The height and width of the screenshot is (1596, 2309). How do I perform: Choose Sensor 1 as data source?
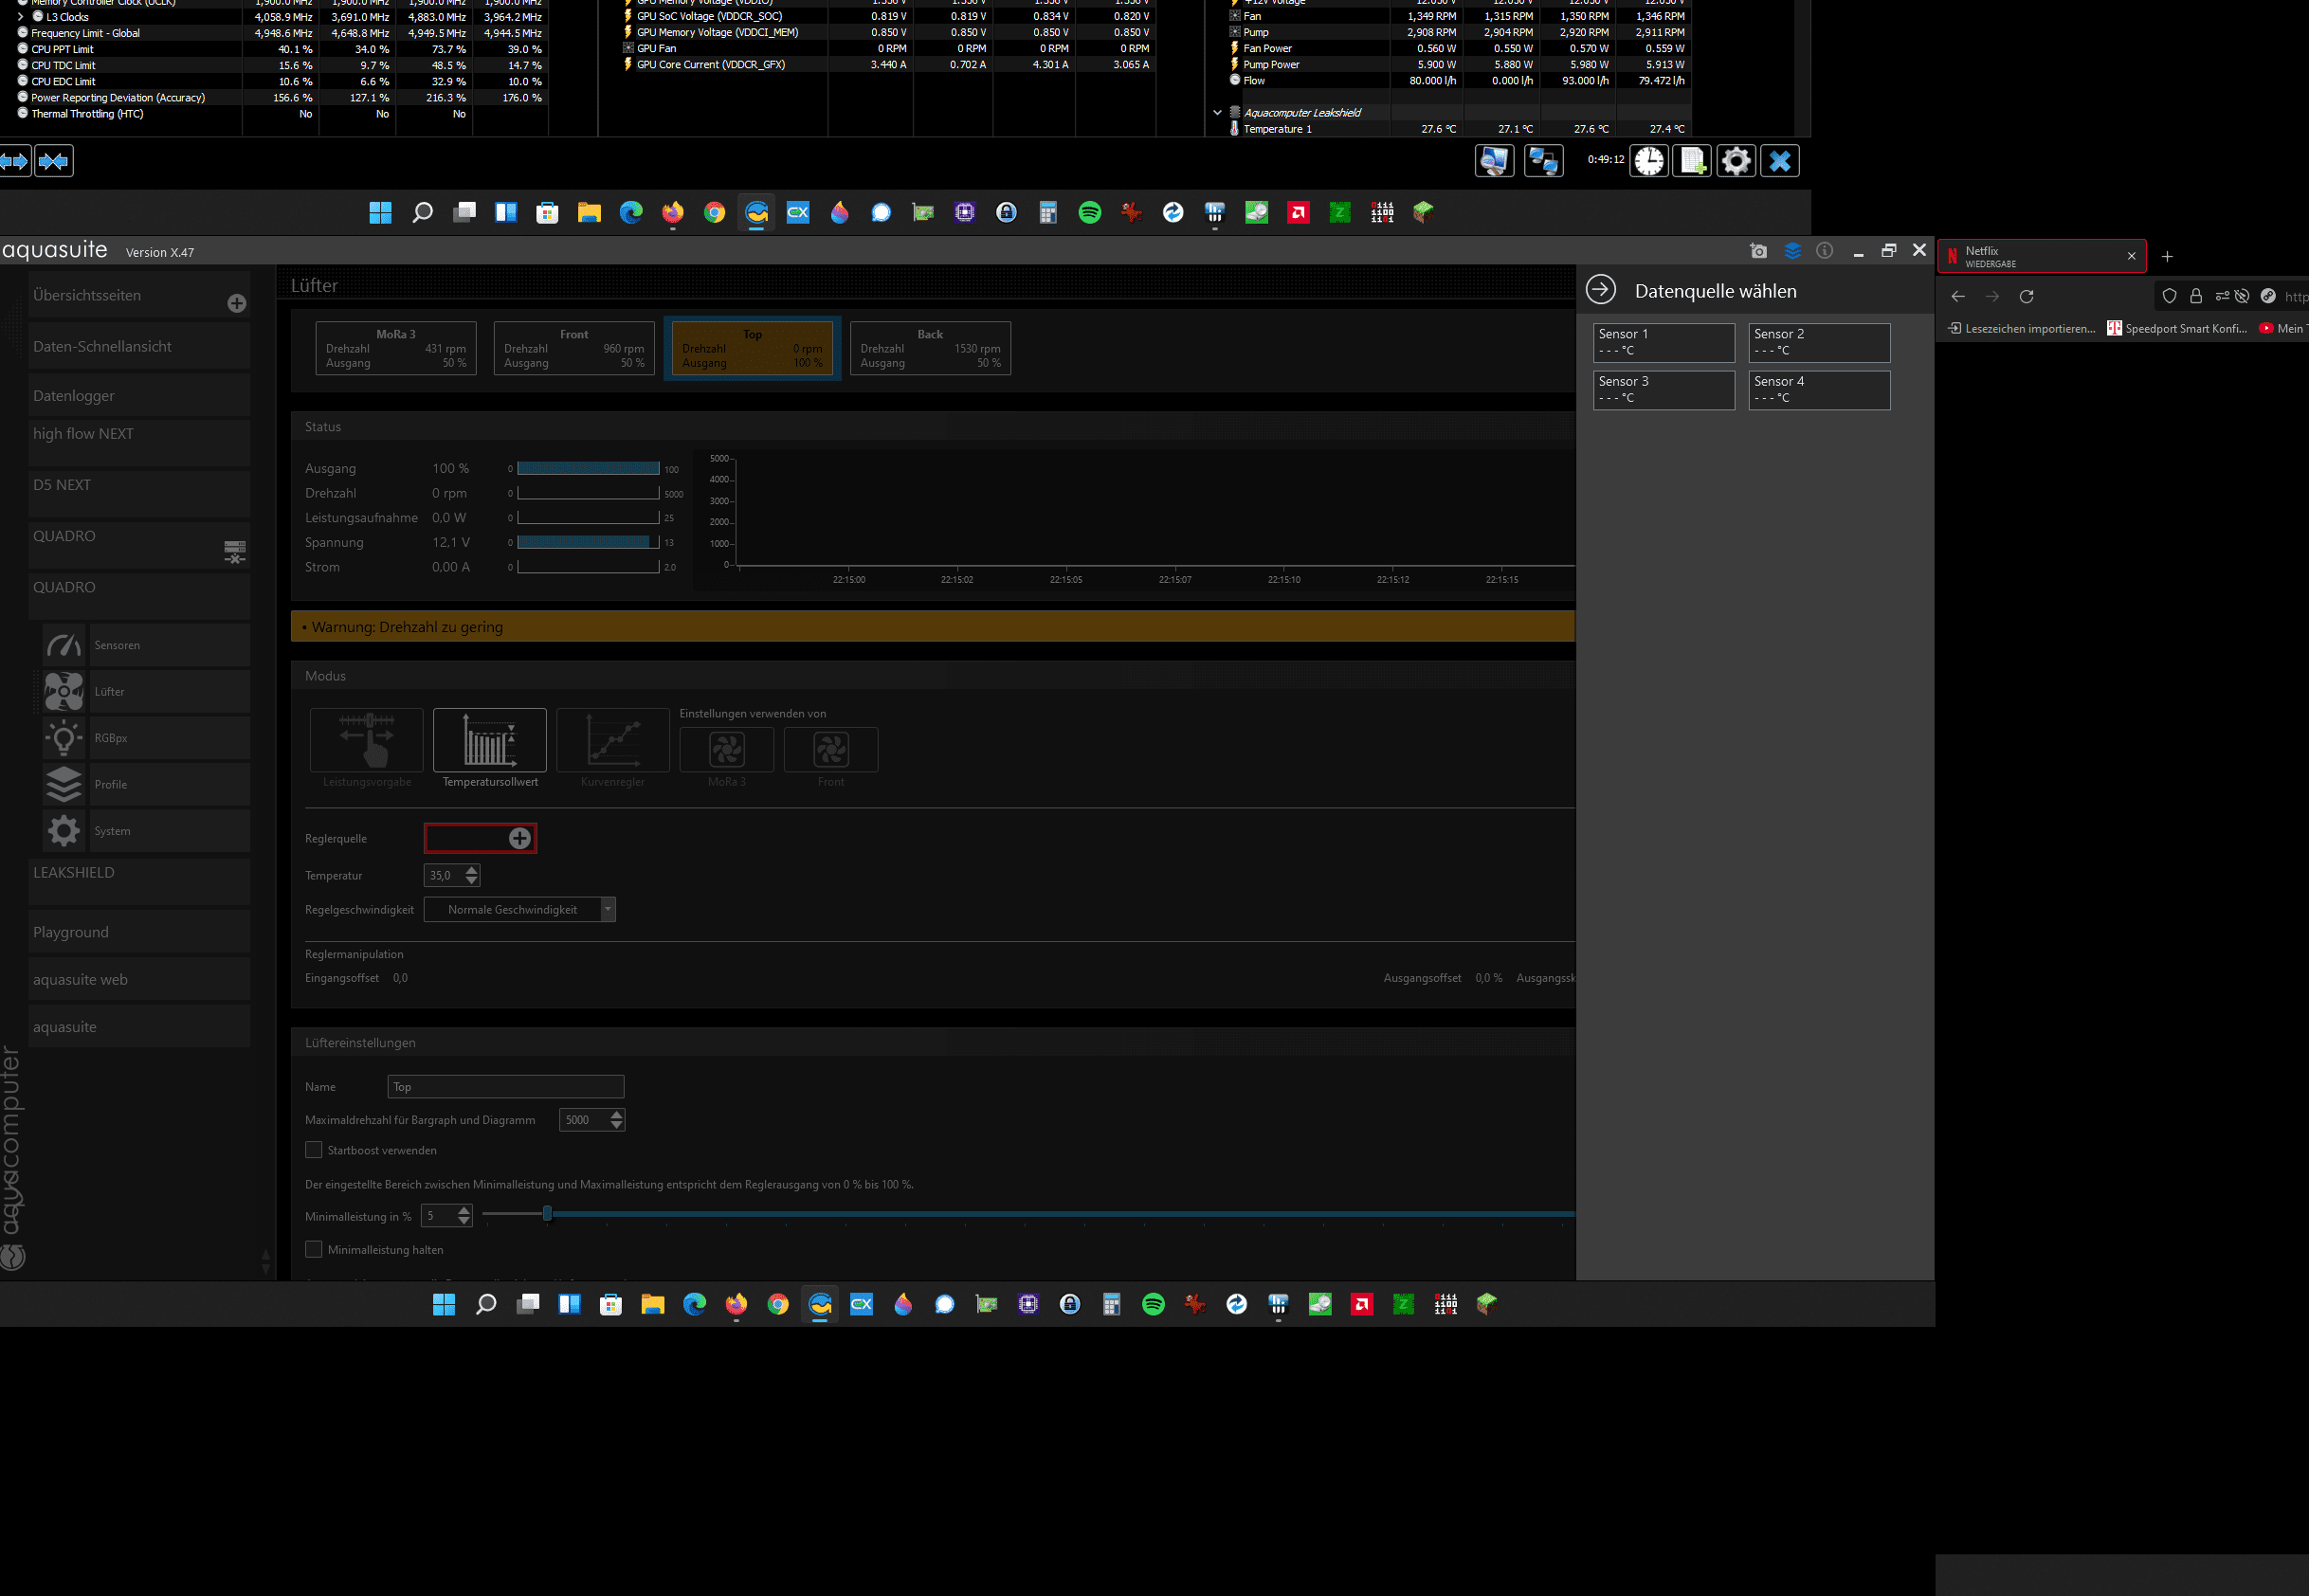(1663, 342)
